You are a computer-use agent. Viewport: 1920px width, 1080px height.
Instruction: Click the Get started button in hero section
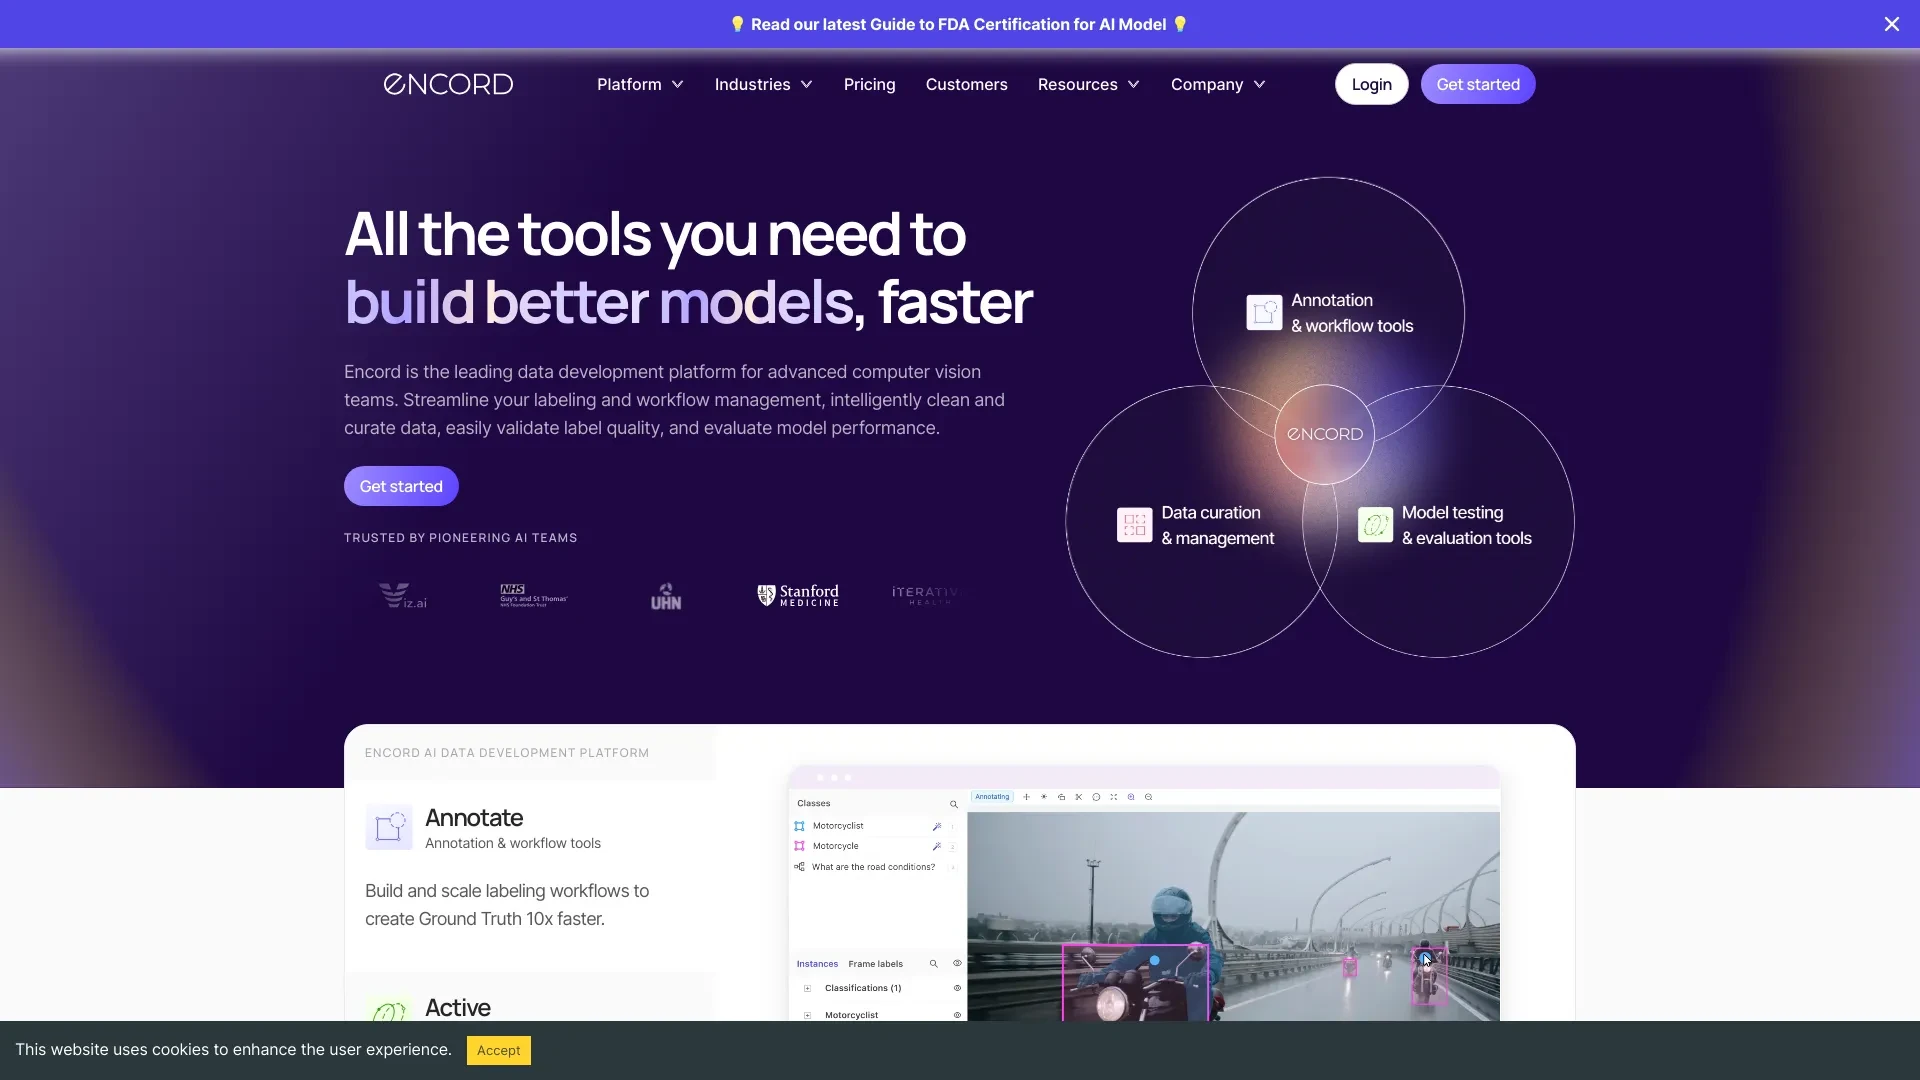[x=401, y=485]
